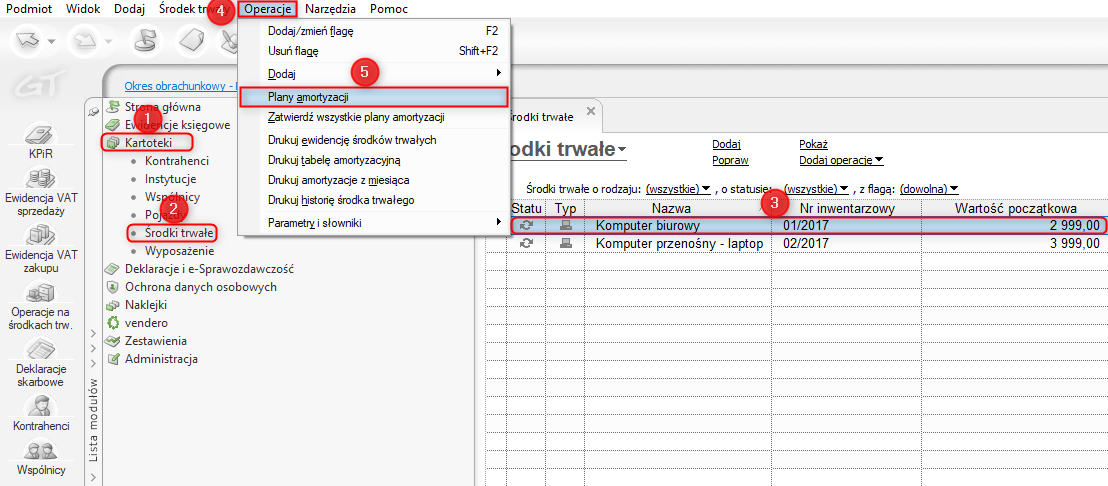Open the rodzaj filter (wszystkie) dropdown

pyautogui.click(x=678, y=189)
